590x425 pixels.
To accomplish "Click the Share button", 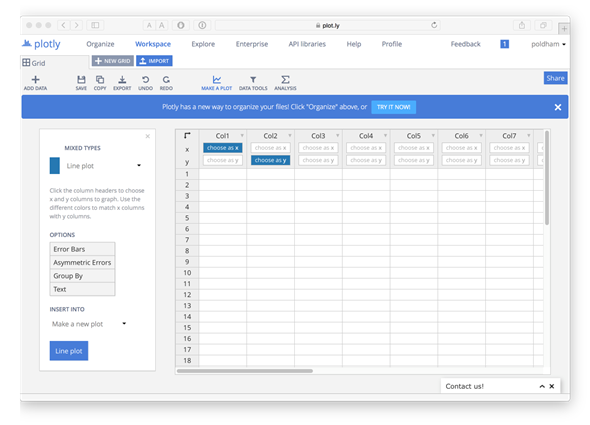I will pyautogui.click(x=555, y=78).
